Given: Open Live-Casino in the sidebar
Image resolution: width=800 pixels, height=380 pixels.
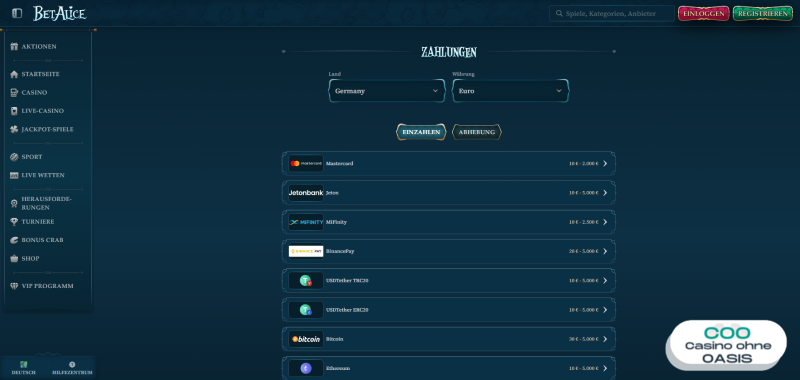Looking at the screenshot, I should (x=42, y=111).
